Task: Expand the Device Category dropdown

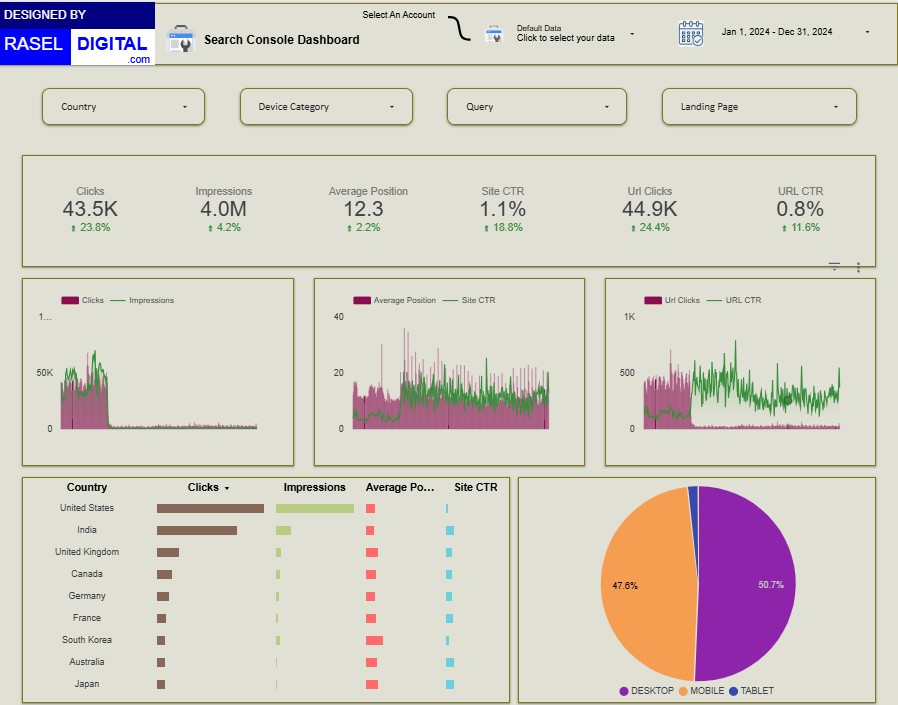Action: click(x=326, y=107)
